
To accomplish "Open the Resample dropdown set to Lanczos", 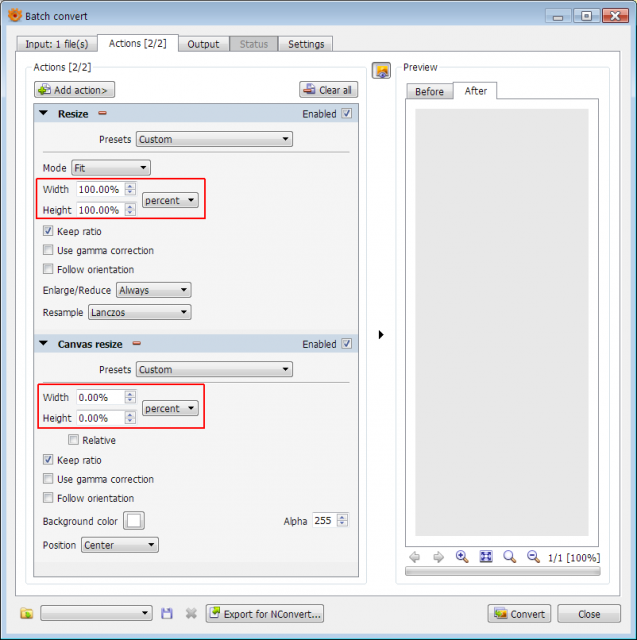I will coord(140,312).
